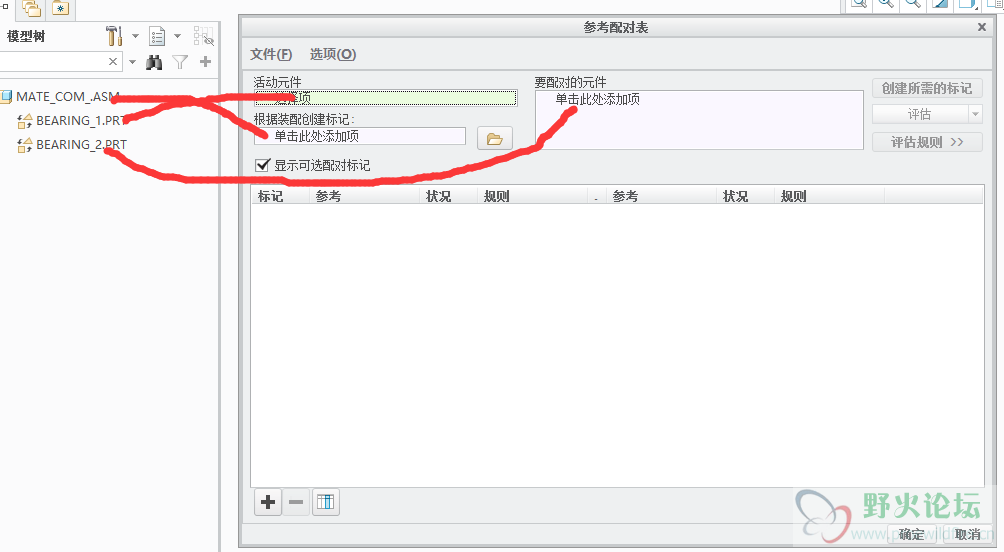The width and height of the screenshot is (1004, 552).
Task: Click the minus remove-row button below the table
Action: click(x=296, y=502)
